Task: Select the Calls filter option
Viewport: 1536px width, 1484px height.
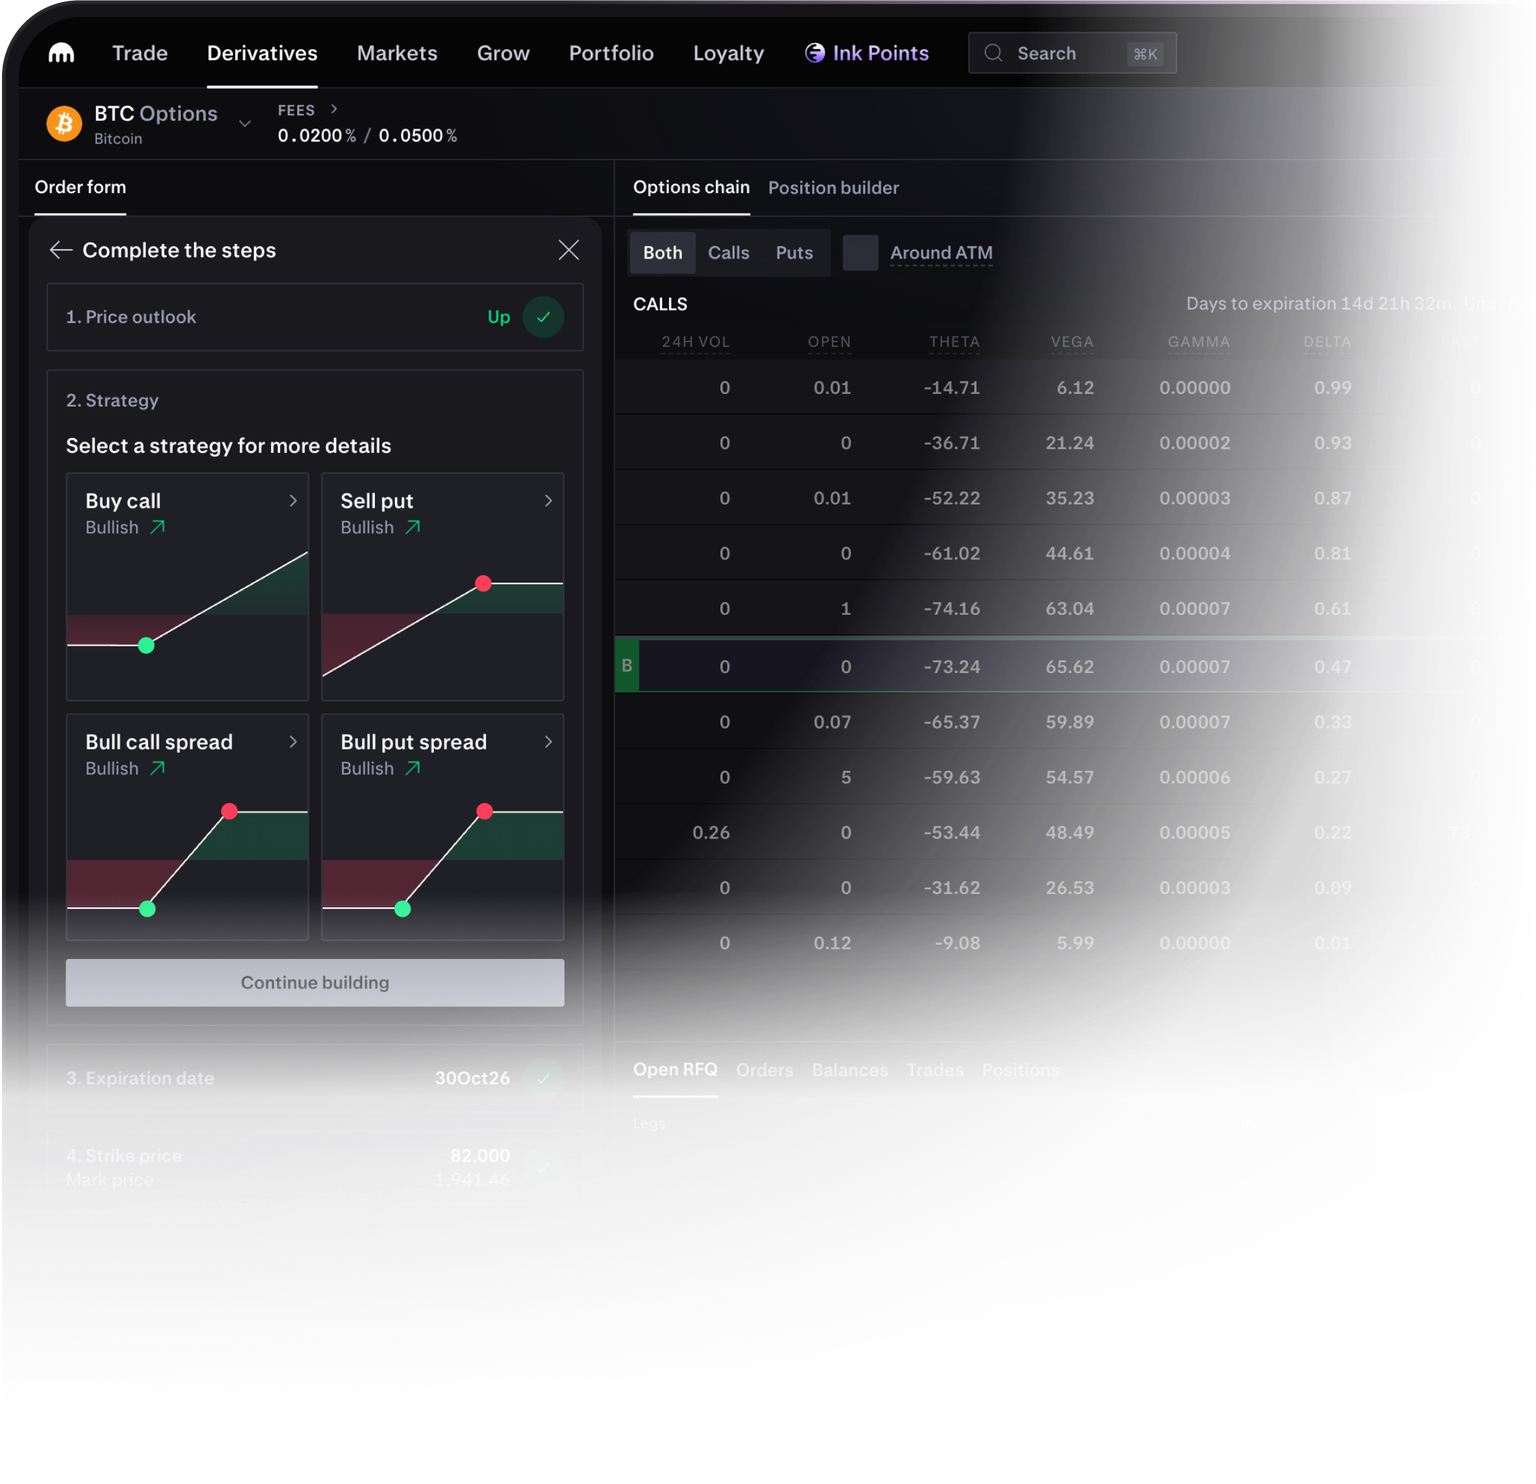Action: pos(729,253)
